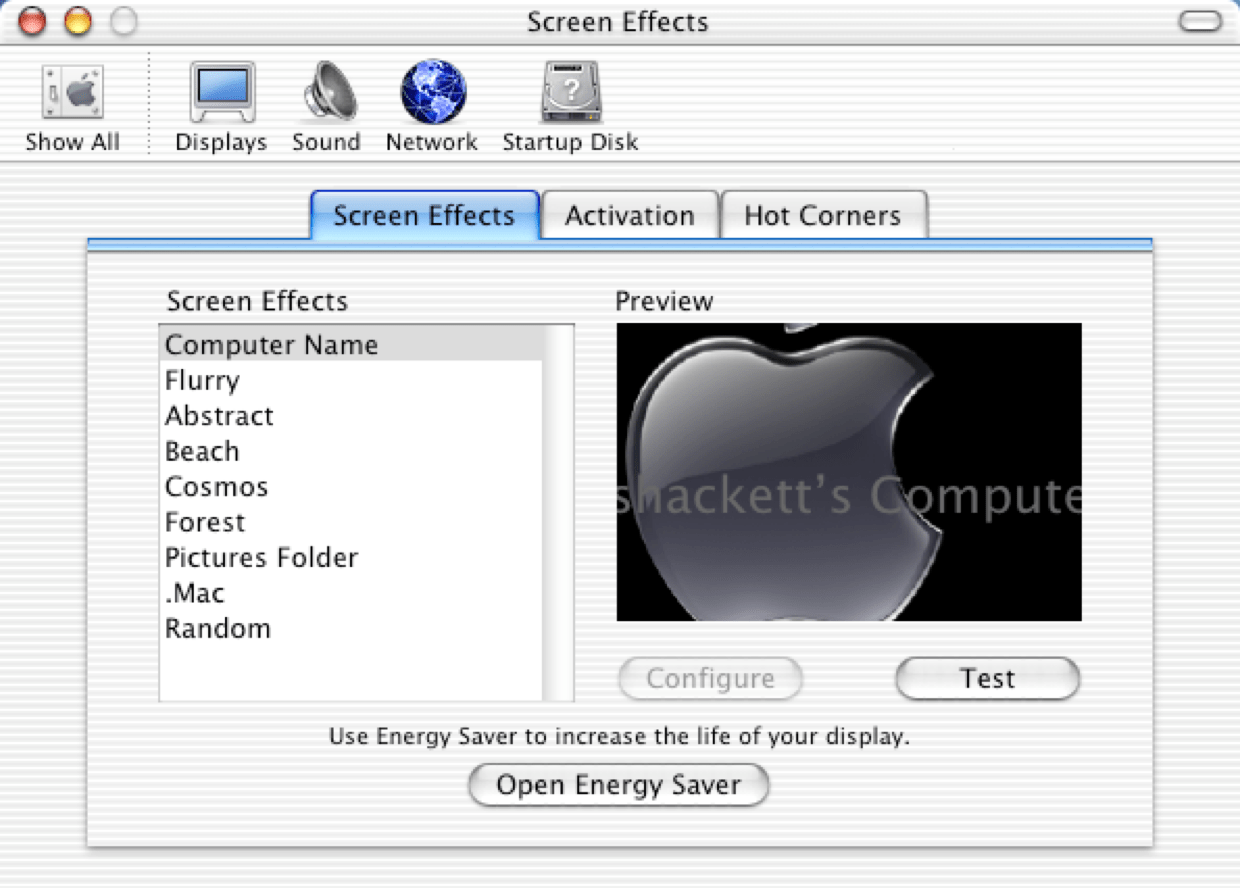Click the Open Energy Saver button
Screen dimensions: 1240x888
tap(619, 785)
